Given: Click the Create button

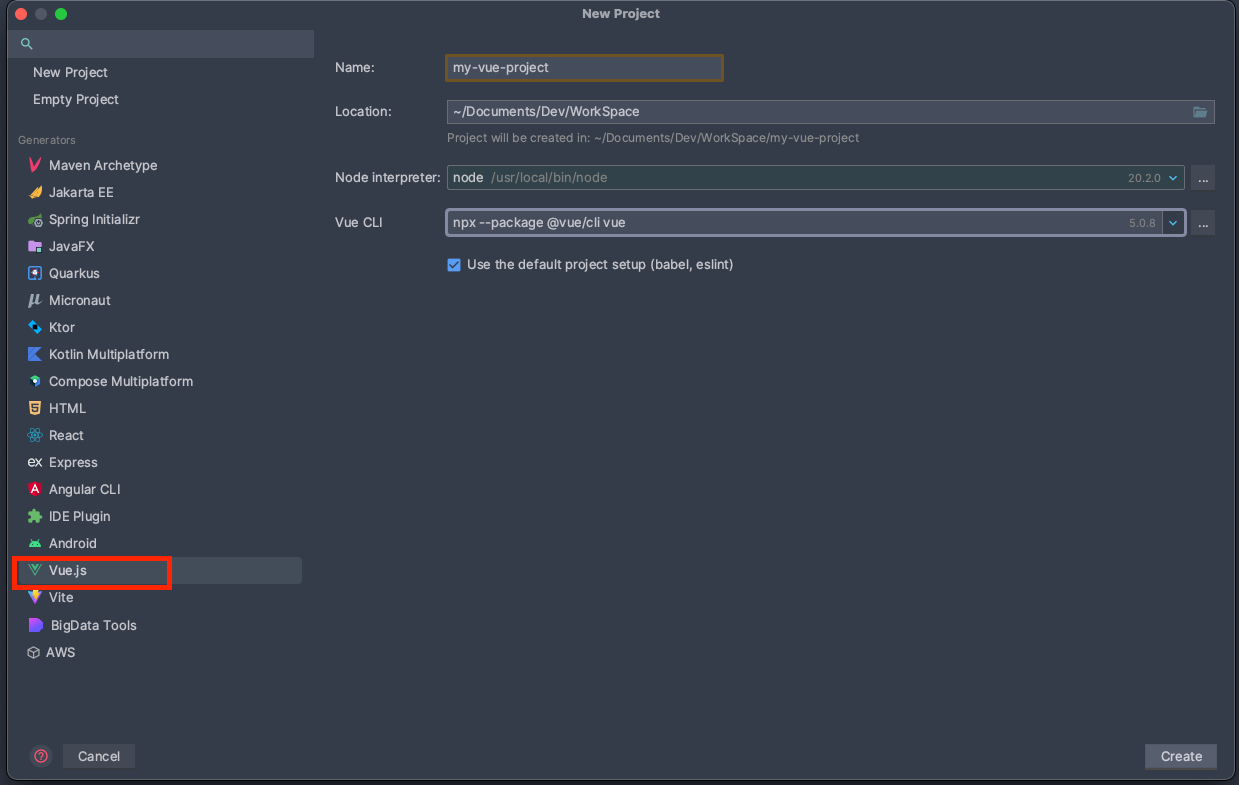Looking at the screenshot, I should (x=1181, y=756).
